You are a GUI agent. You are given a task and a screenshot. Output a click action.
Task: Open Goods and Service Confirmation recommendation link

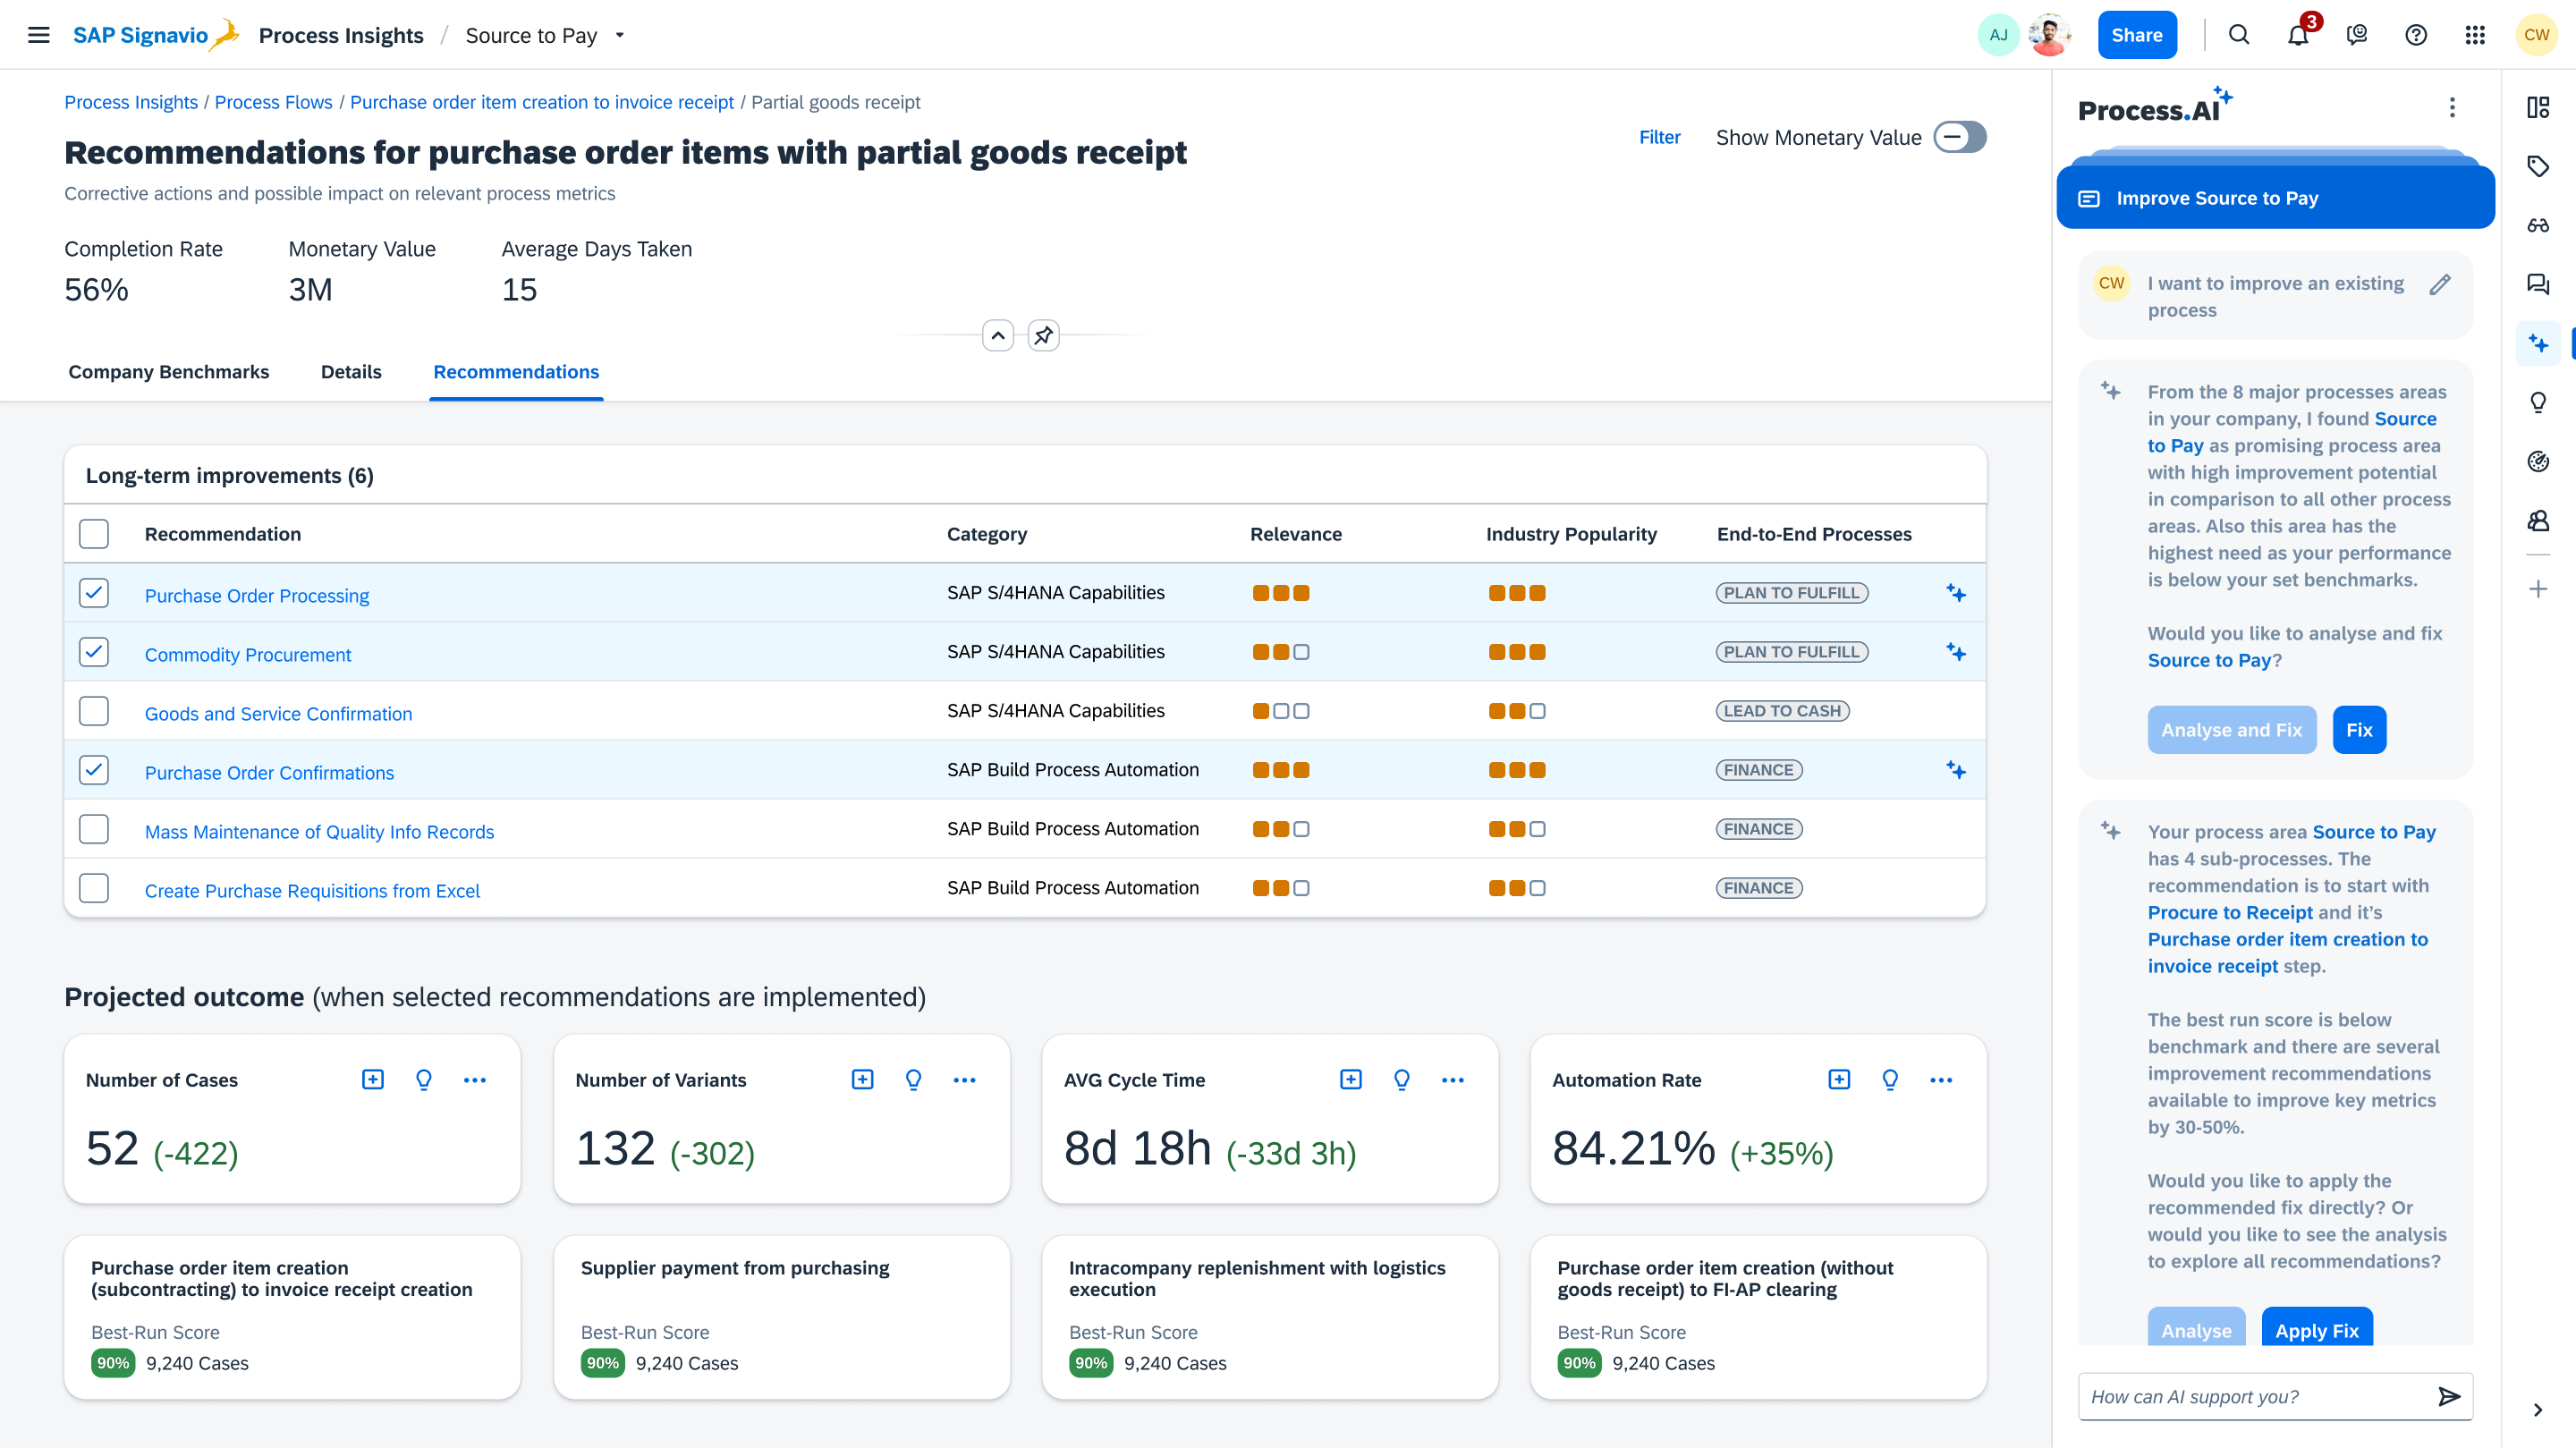tap(278, 714)
